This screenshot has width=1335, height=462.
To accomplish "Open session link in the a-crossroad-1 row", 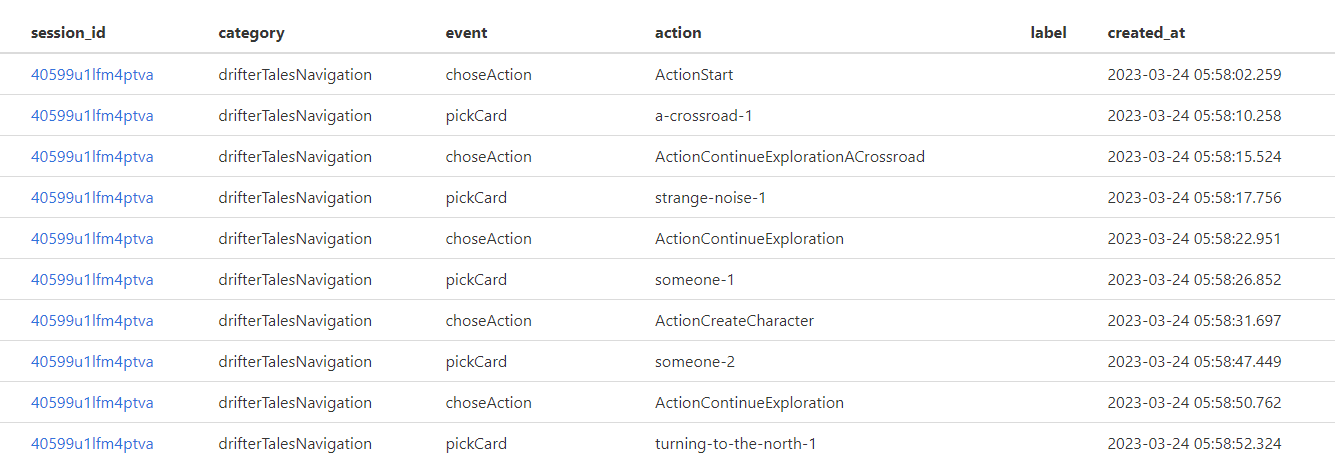I will coord(92,115).
